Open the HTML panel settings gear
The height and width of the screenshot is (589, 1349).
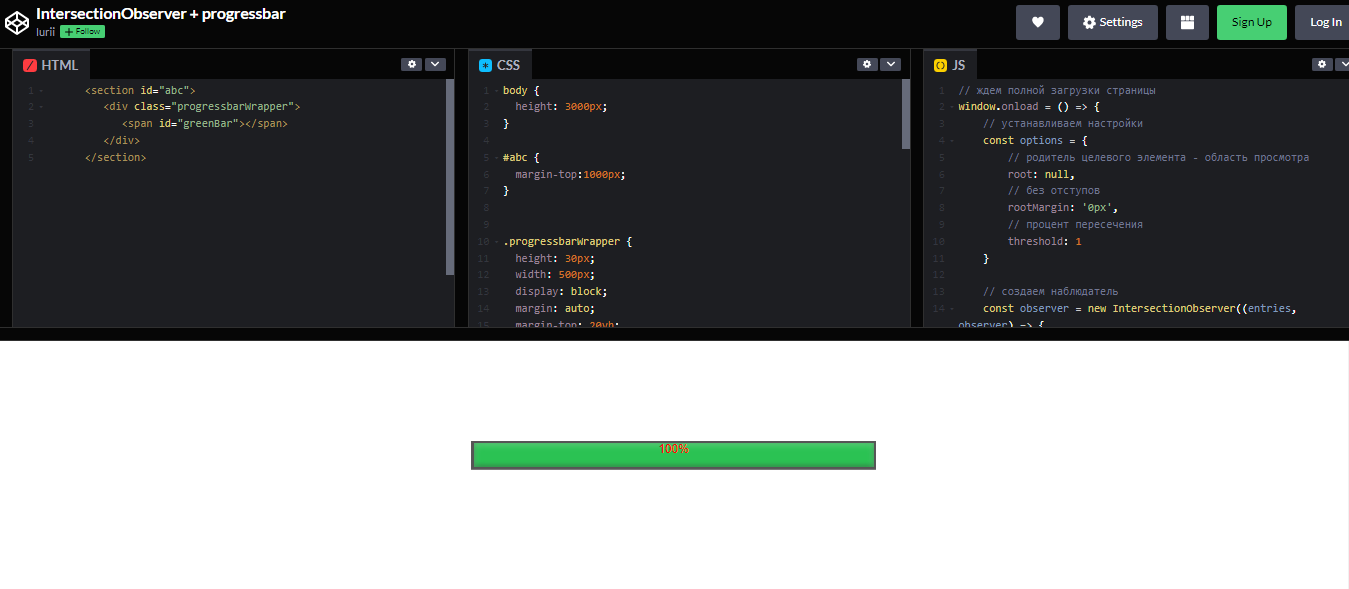[412, 64]
